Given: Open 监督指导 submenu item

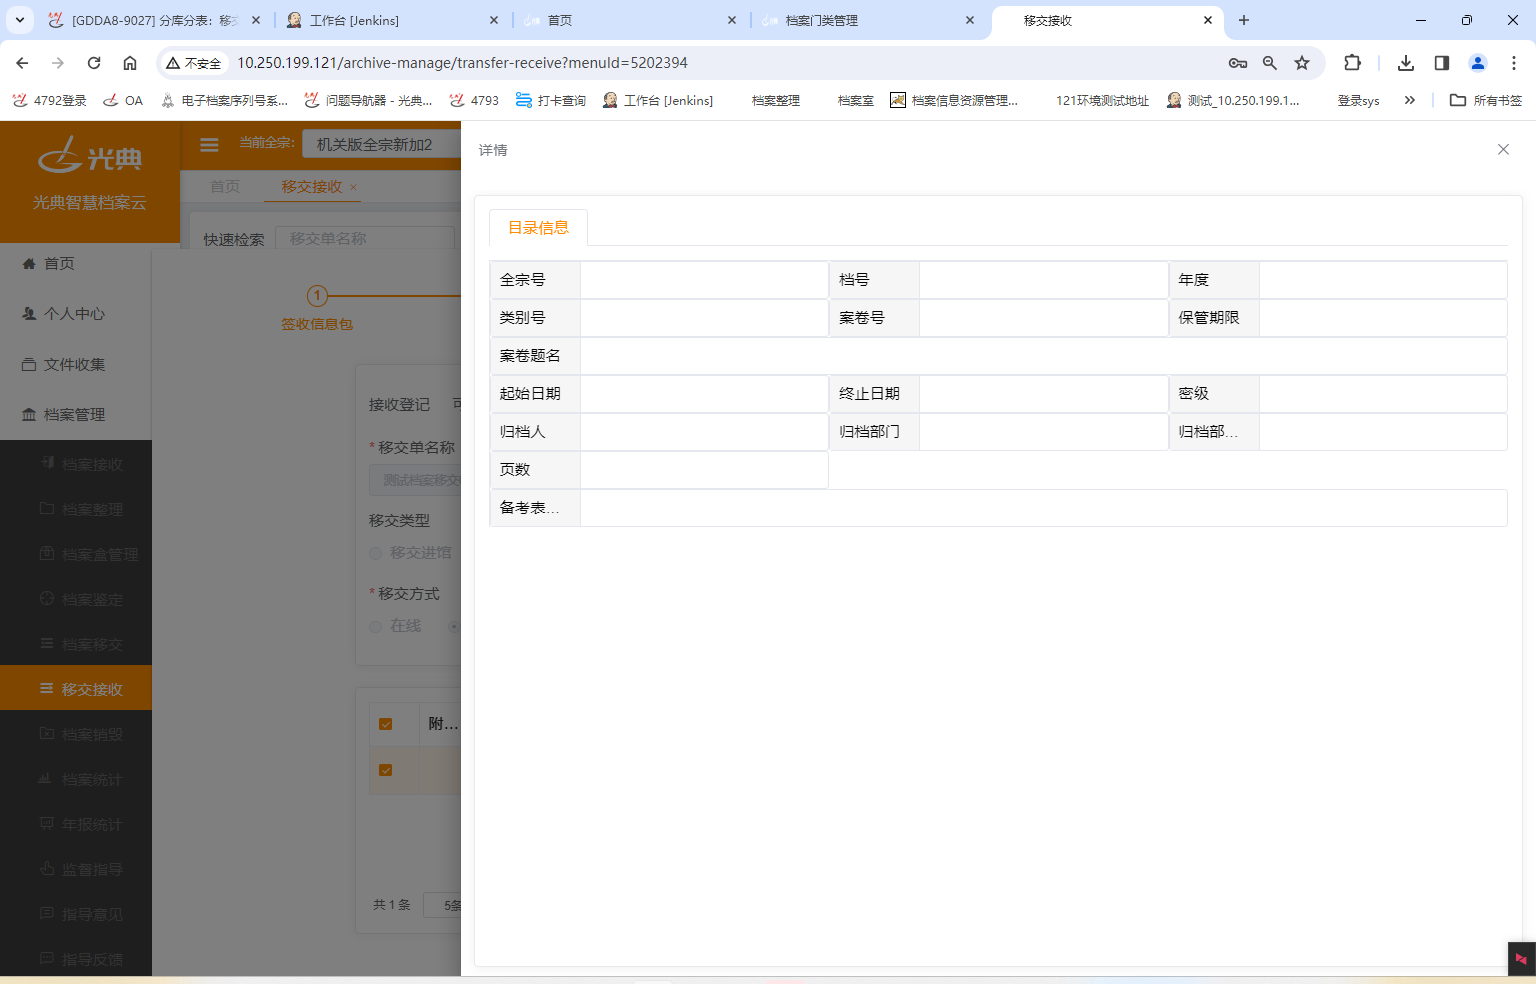Looking at the screenshot, I should pos(92,870).
